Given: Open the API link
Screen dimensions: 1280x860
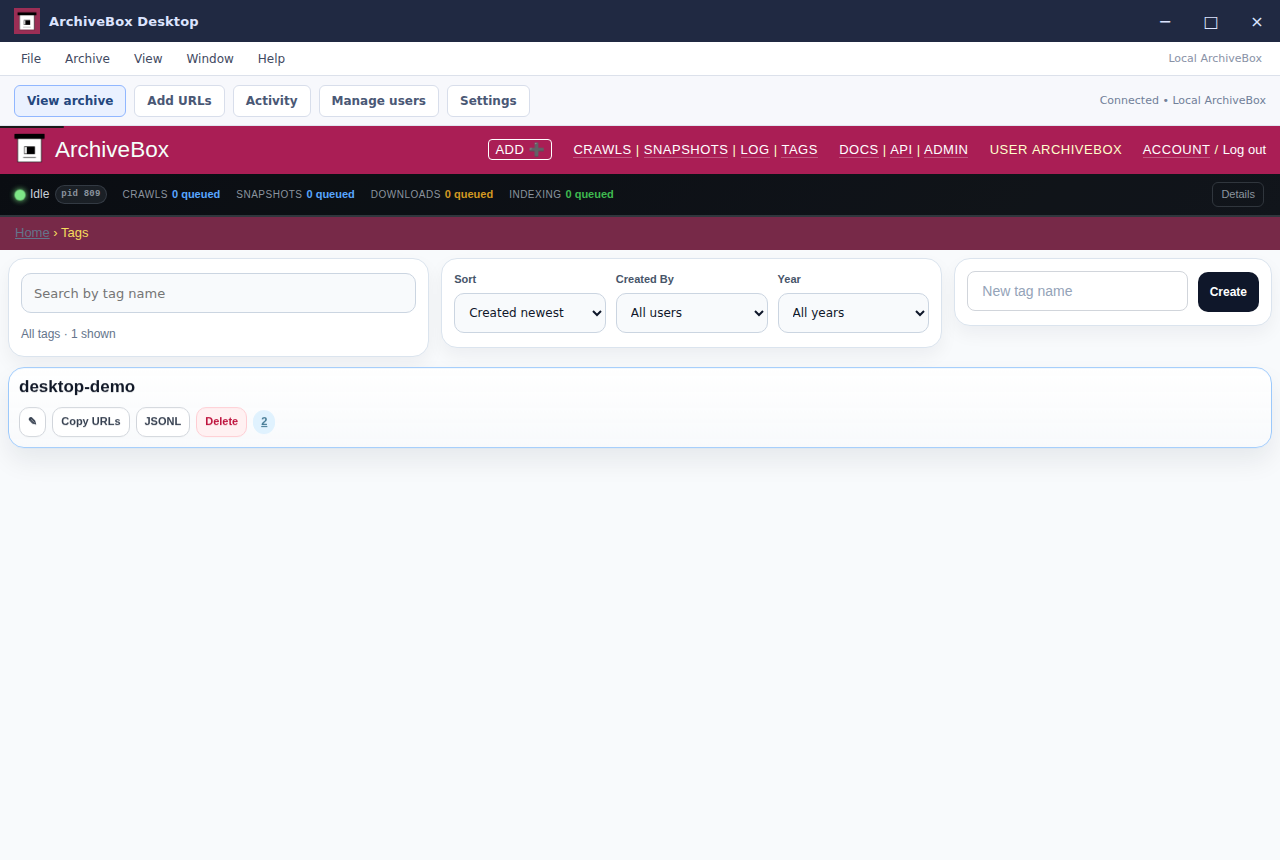Looking at the screenshot, I should tap(901, 150).
